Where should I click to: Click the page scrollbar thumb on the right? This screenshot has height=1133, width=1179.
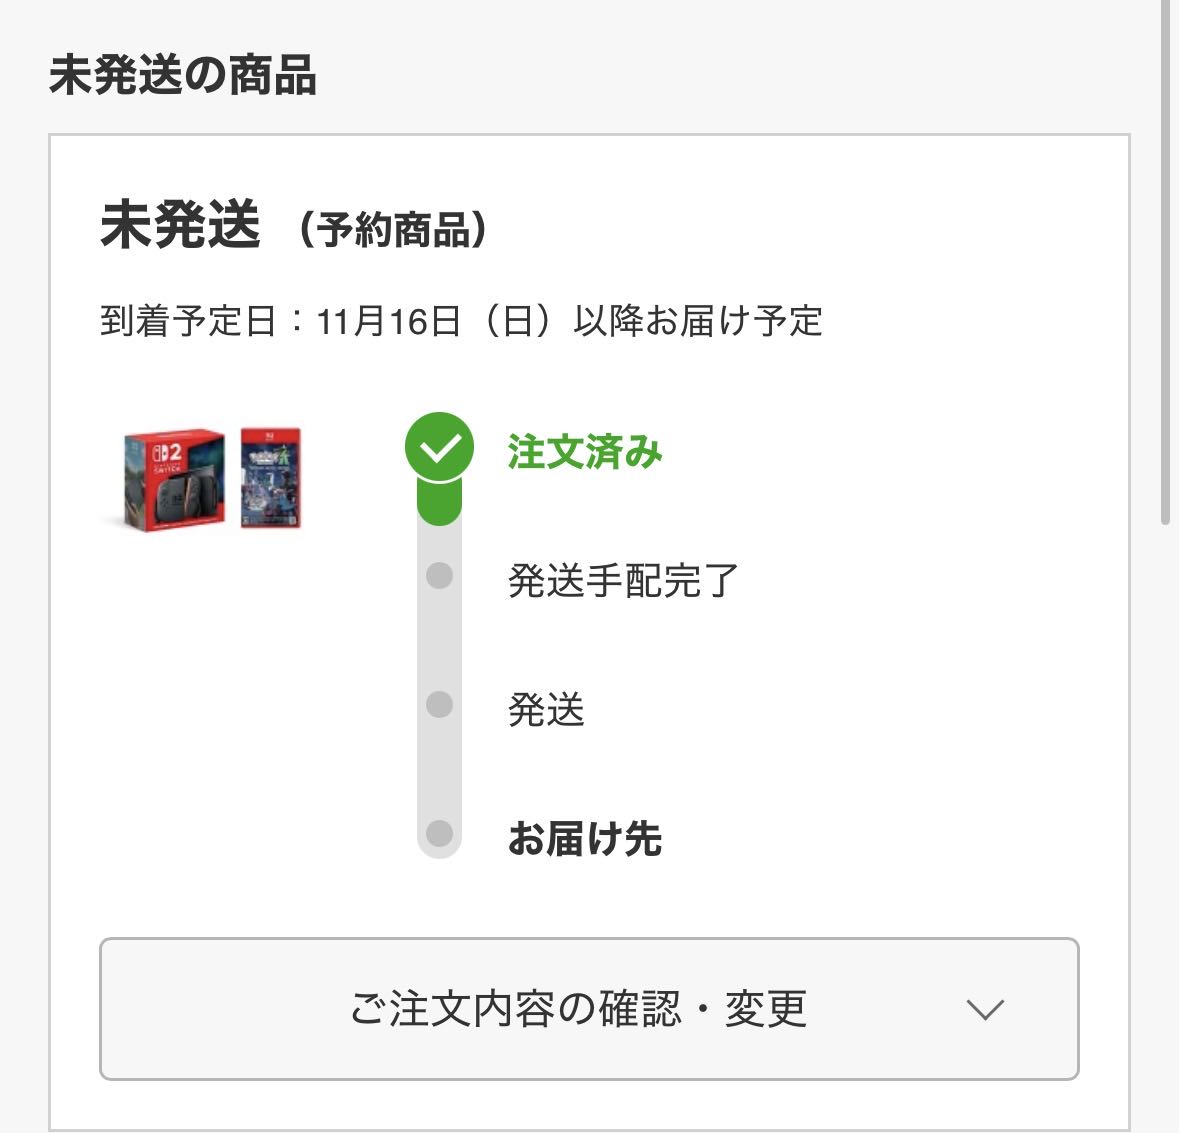coord(1165,262)
